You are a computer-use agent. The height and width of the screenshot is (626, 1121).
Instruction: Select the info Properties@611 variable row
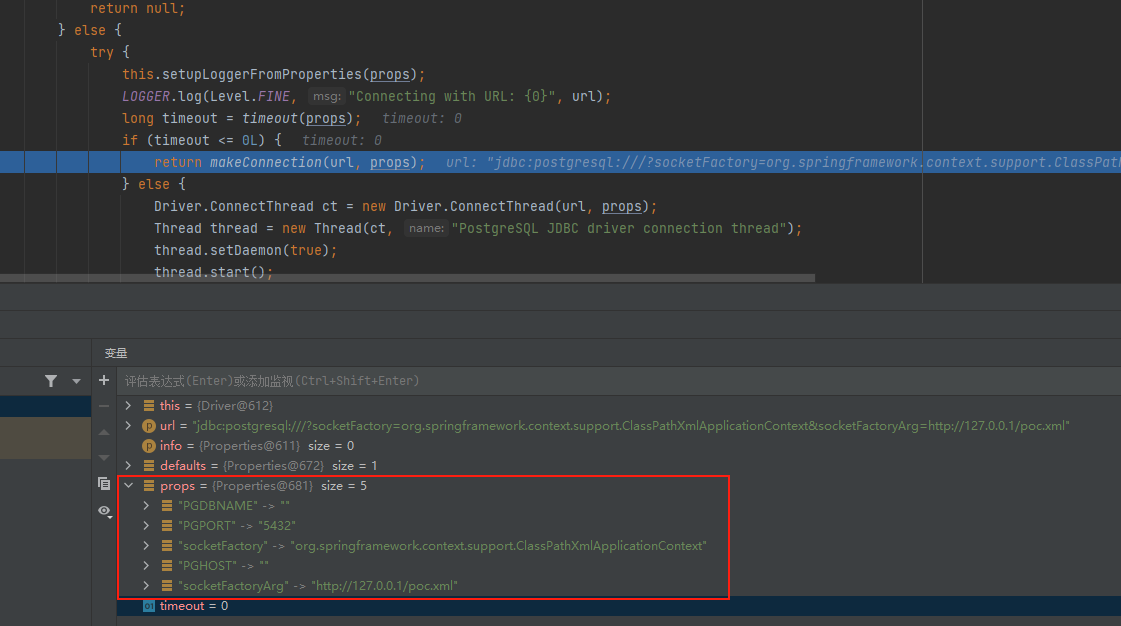click(x=619, y=445)
